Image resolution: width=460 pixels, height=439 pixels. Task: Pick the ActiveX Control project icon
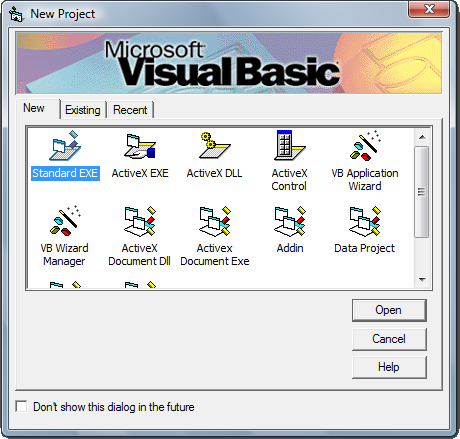coord(289,145)
